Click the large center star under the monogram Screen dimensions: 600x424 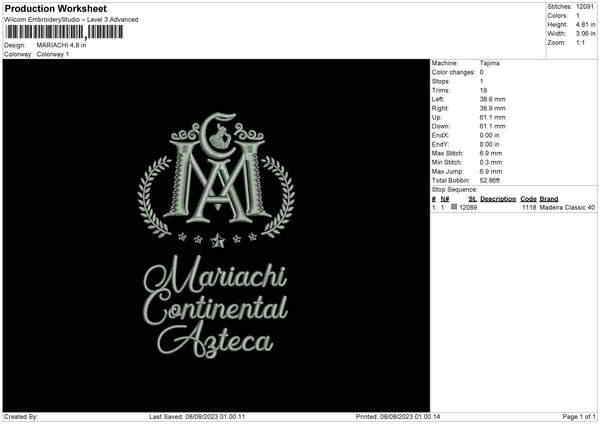point(218,241)
